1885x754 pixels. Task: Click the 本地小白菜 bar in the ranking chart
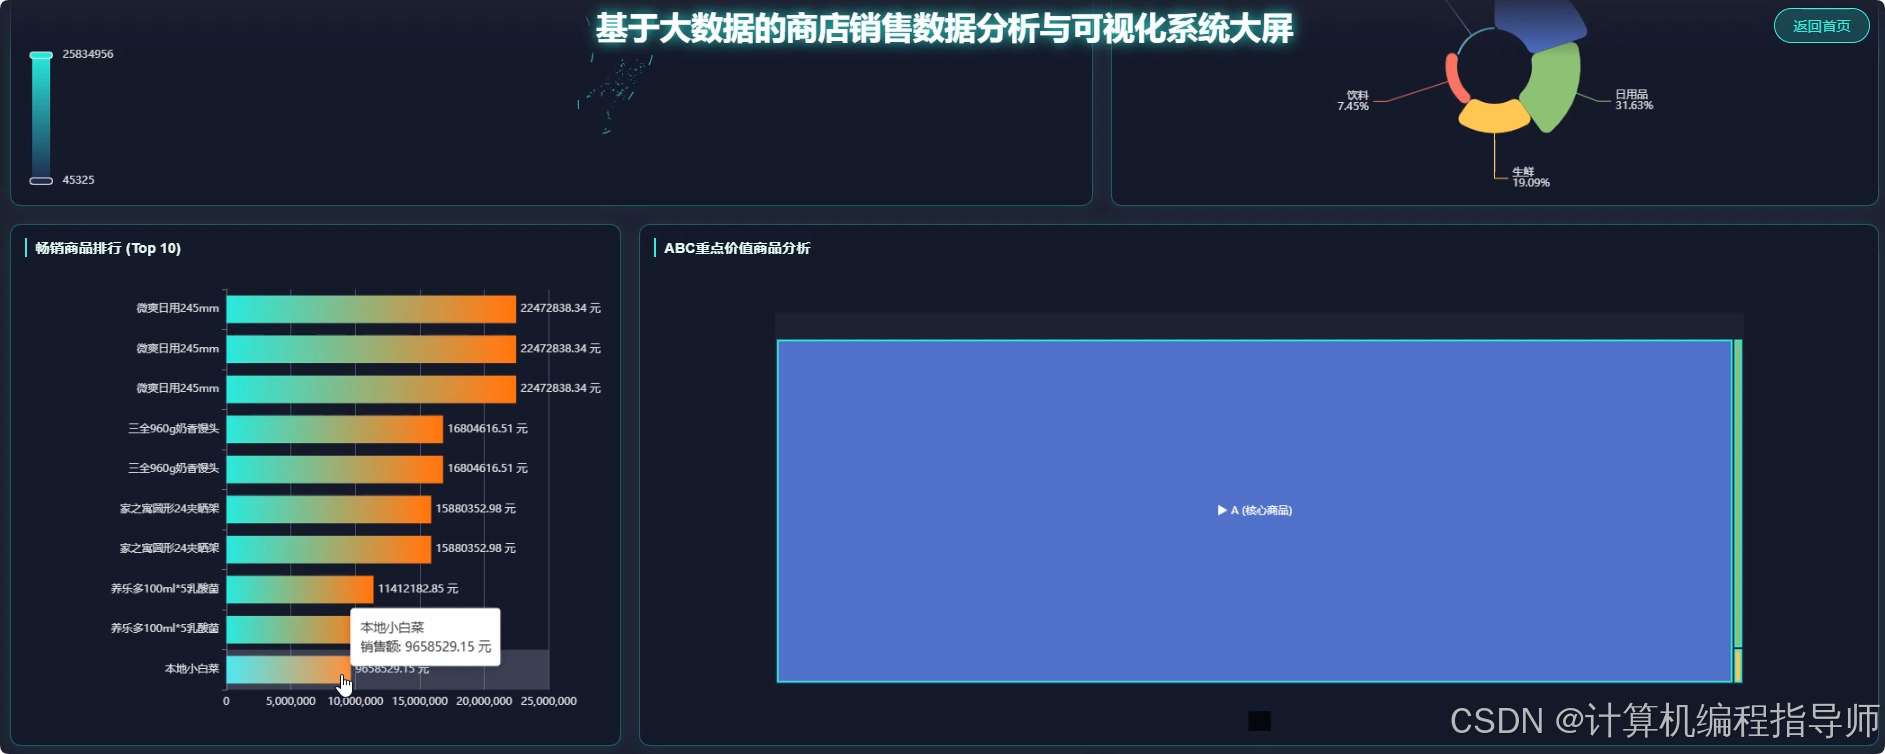pos(288,669)
